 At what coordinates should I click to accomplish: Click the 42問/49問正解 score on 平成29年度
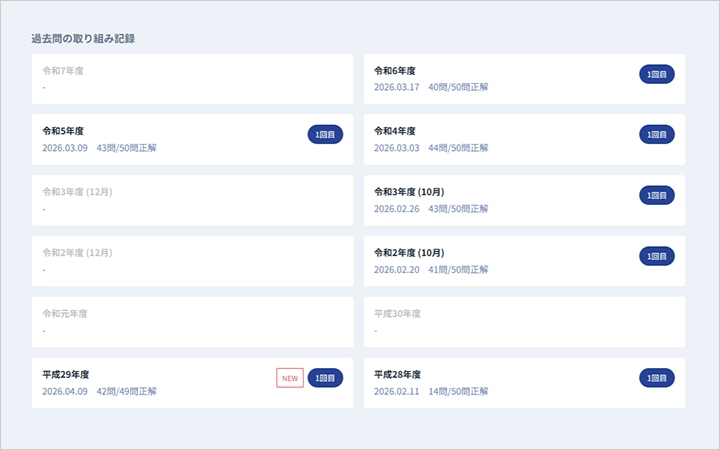[x=126, y=391]
